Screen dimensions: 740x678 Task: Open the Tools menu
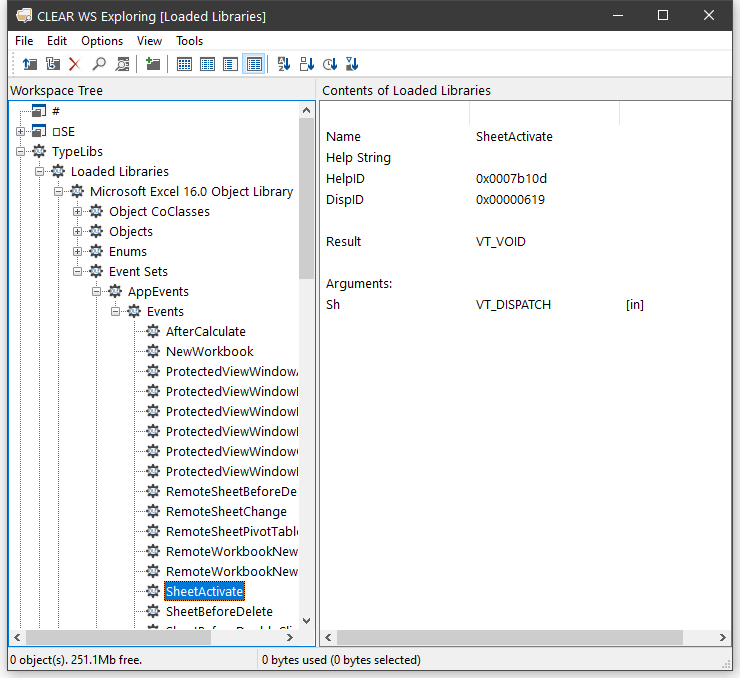(189, 41)
